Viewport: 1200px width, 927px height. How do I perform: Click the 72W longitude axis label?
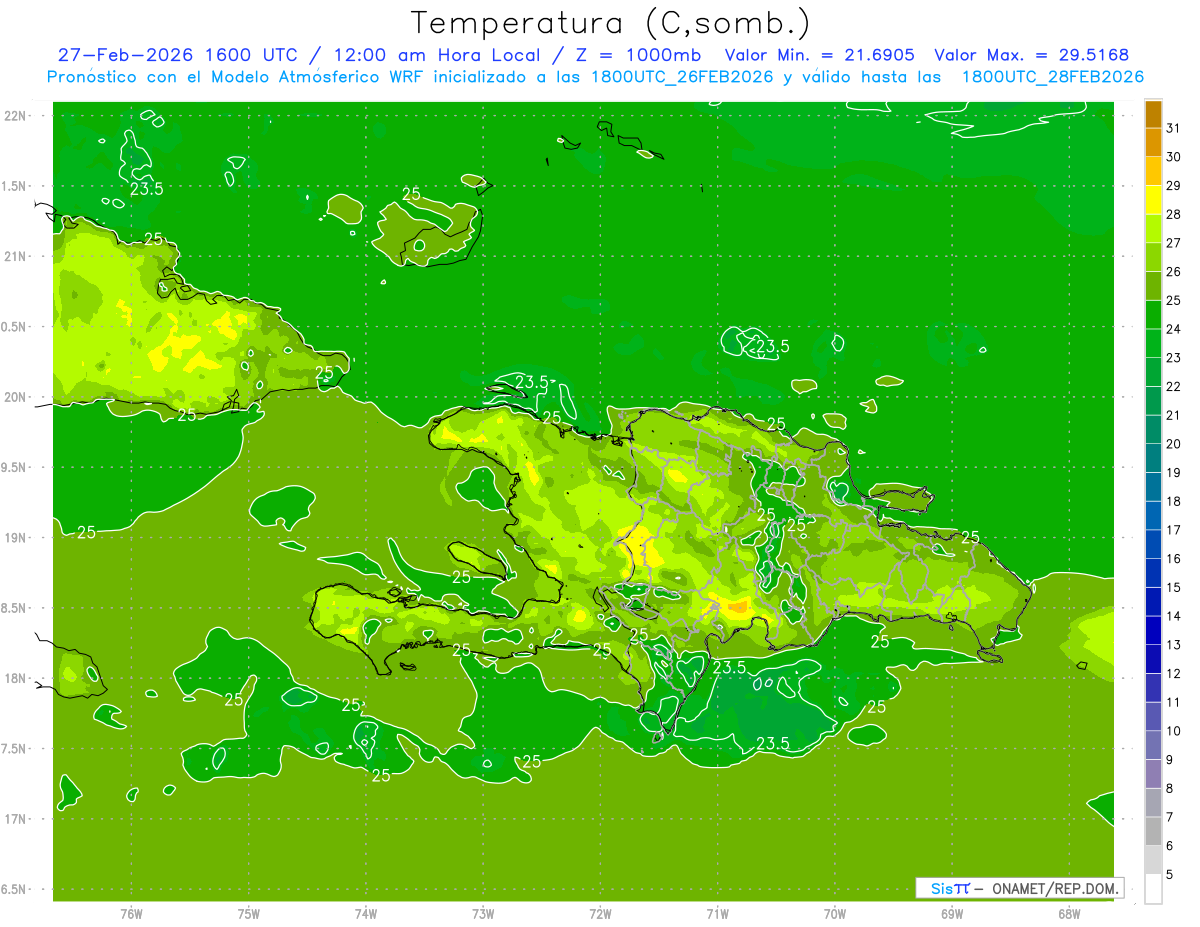(600, 913)
